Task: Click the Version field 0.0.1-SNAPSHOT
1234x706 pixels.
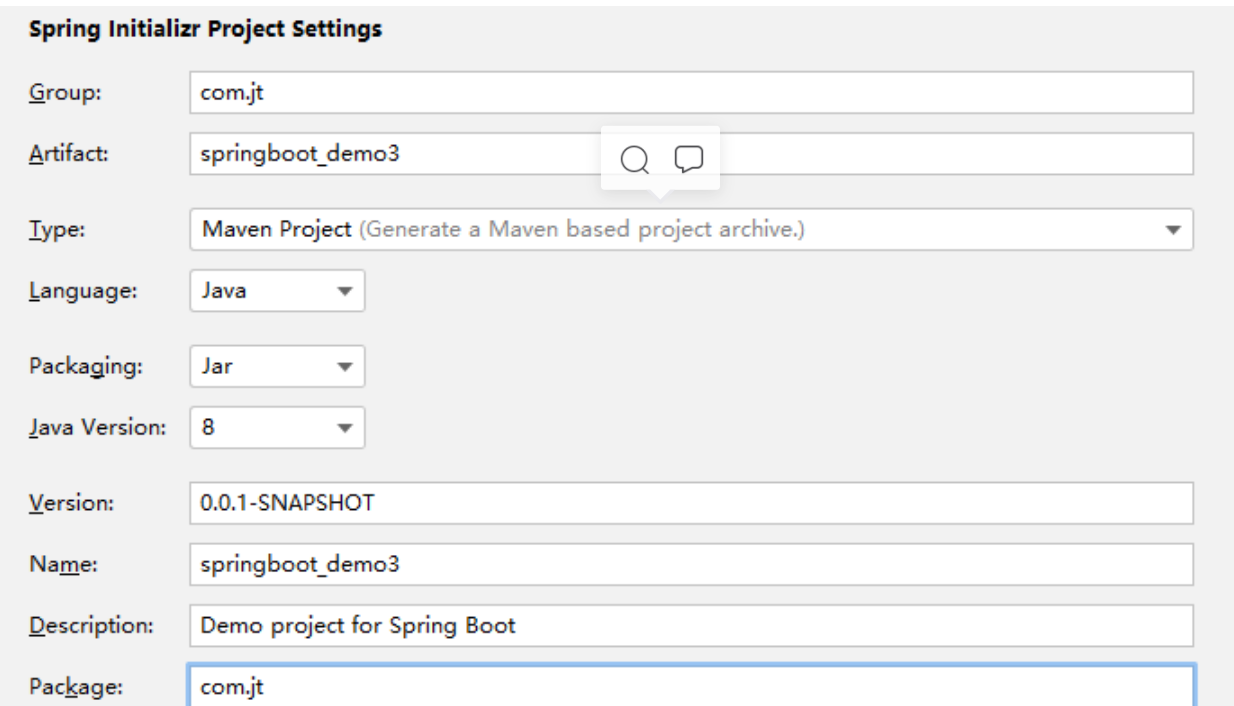Action: (x=691, y=503)
